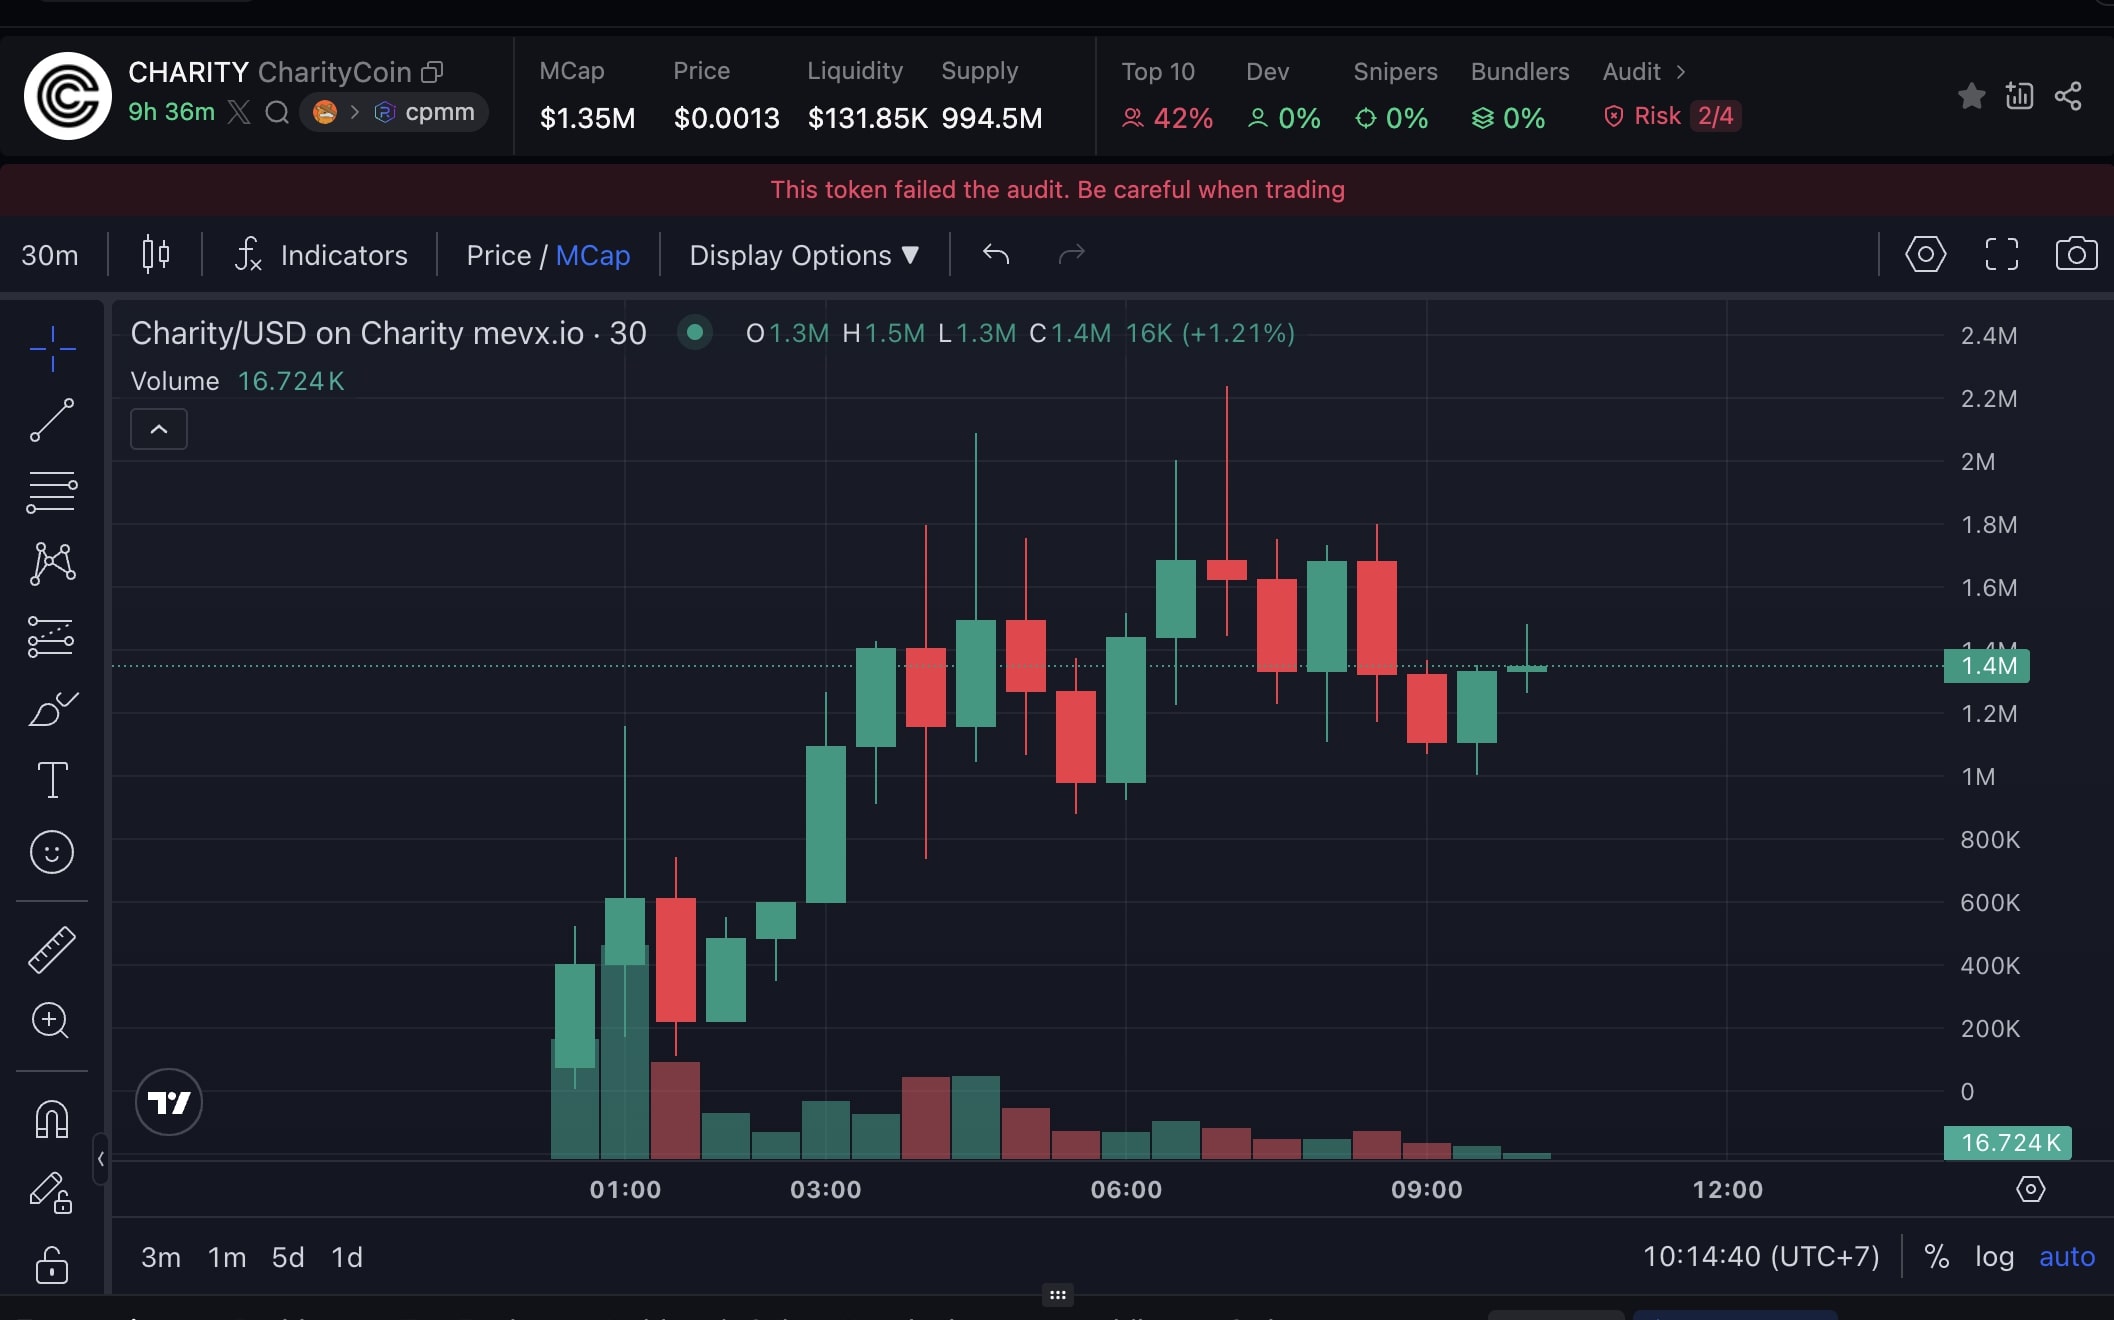Click the 16.724K volume axis label
The height and width of the screenshot is (1320, 2114).
2007,1142
